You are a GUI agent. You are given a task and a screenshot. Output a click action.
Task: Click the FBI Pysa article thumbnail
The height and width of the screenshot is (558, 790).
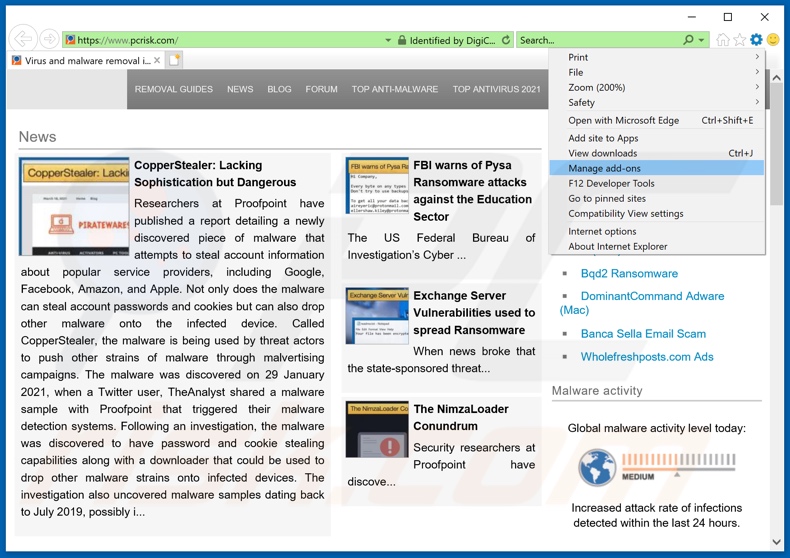377,185
